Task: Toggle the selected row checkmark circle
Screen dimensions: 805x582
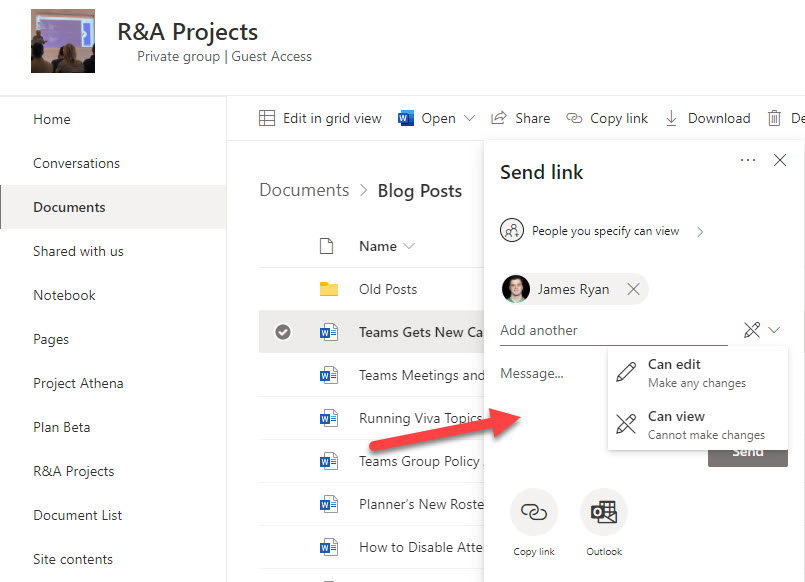Action: click(283, 332)
